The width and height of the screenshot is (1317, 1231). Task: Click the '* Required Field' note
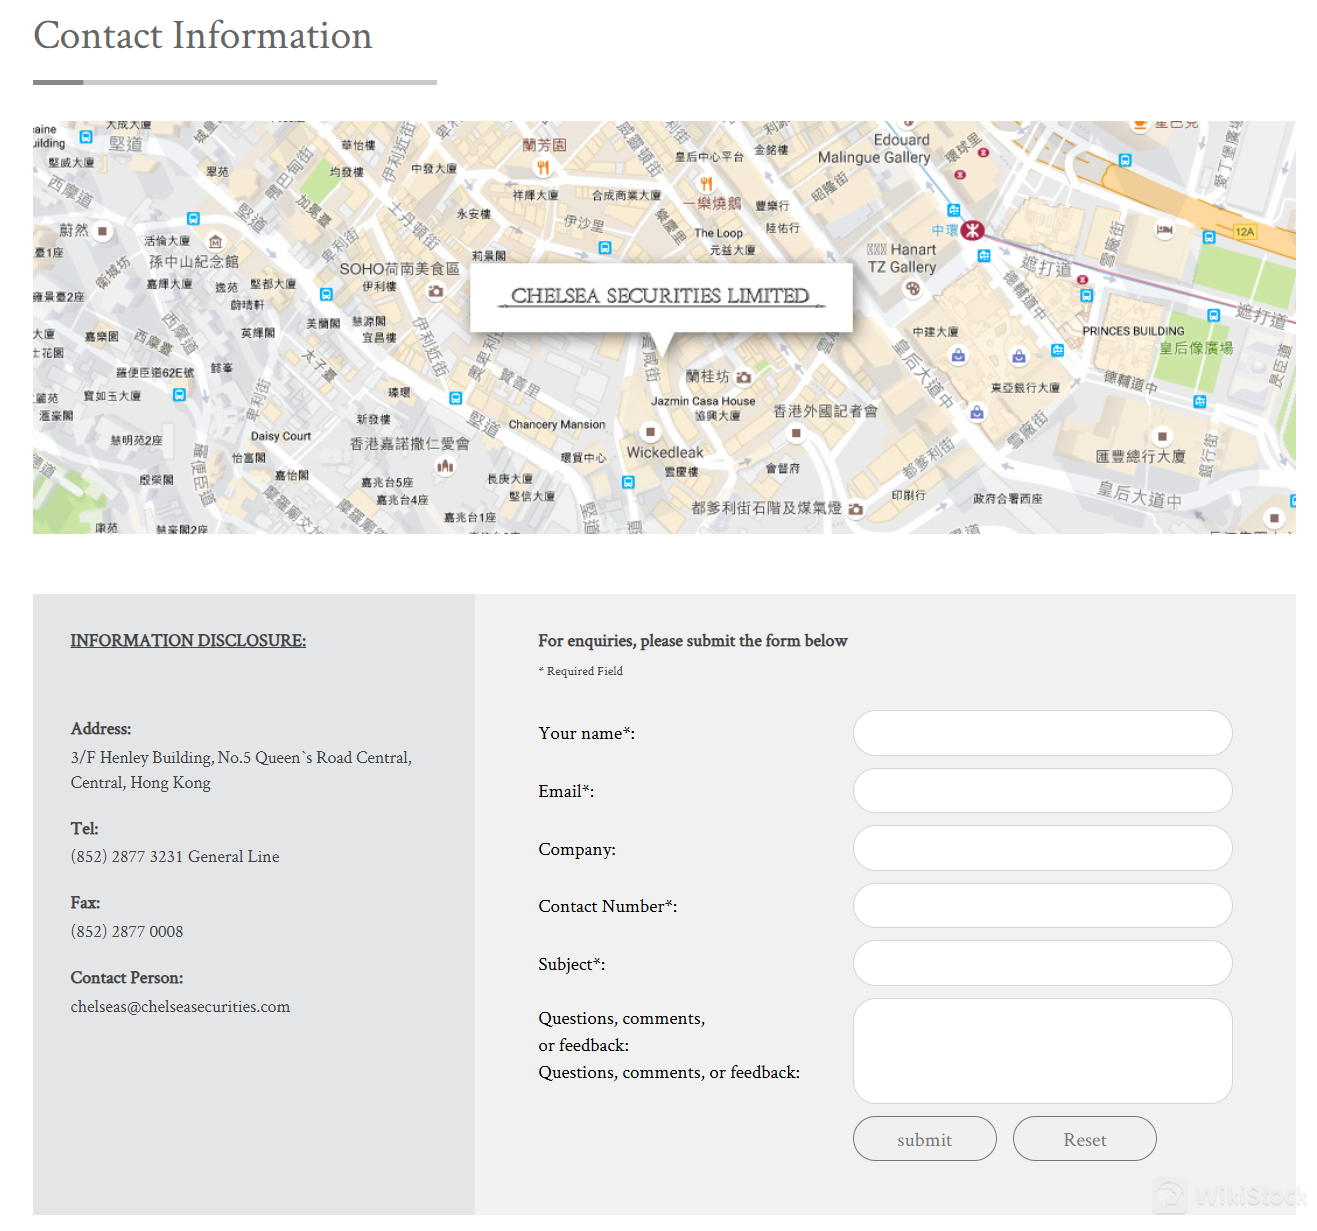point(581,671)
